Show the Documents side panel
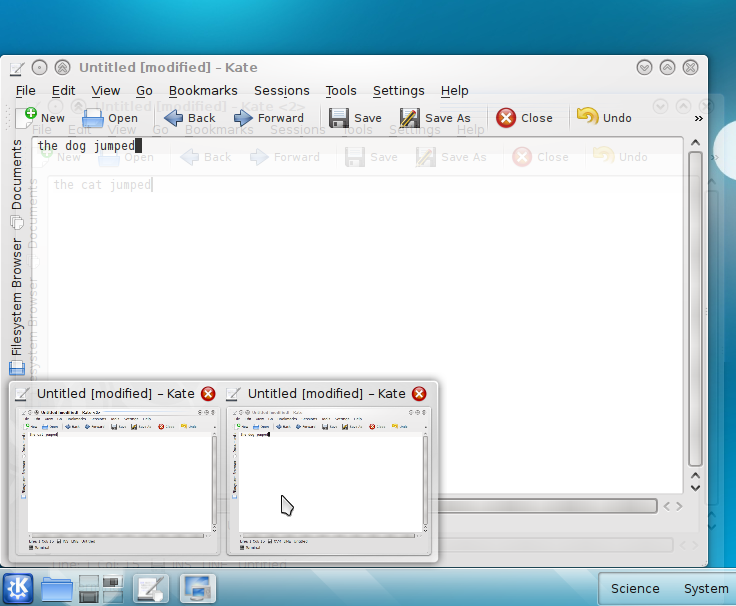The width and height of the screenshot is (736, 606). (x=17, y=184)
